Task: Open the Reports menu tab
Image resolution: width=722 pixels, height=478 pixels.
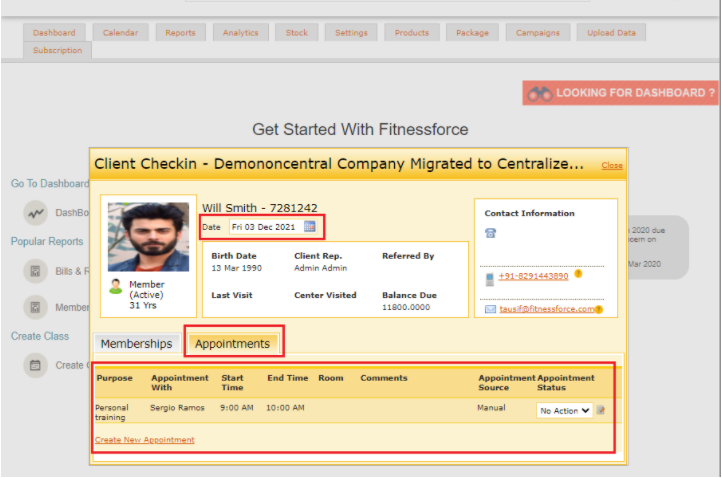Action: coord(180,33)
